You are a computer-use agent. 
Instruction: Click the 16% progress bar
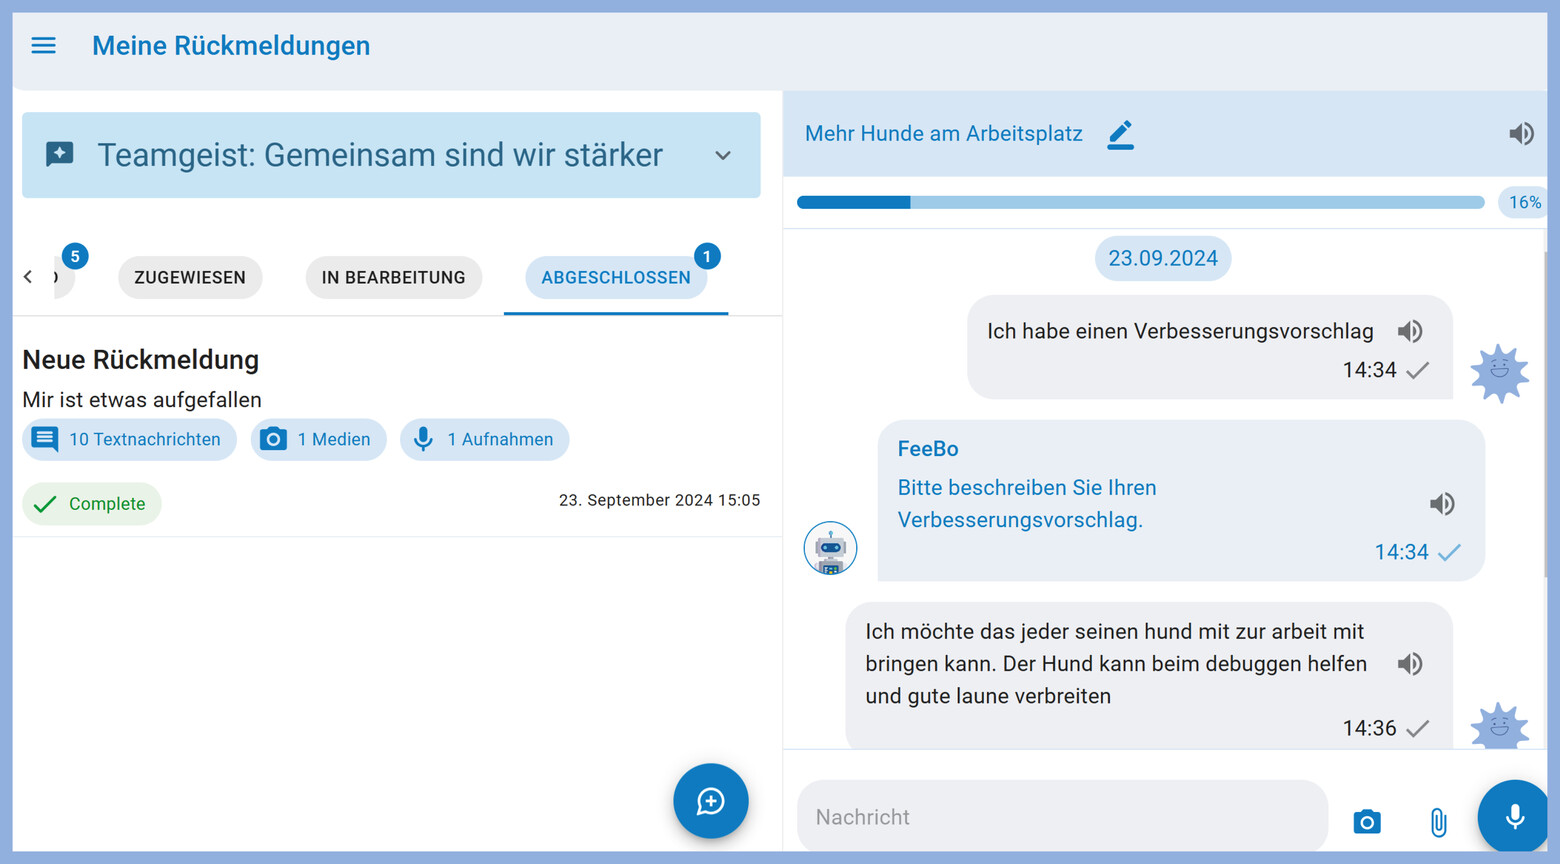coord(1140,202)
